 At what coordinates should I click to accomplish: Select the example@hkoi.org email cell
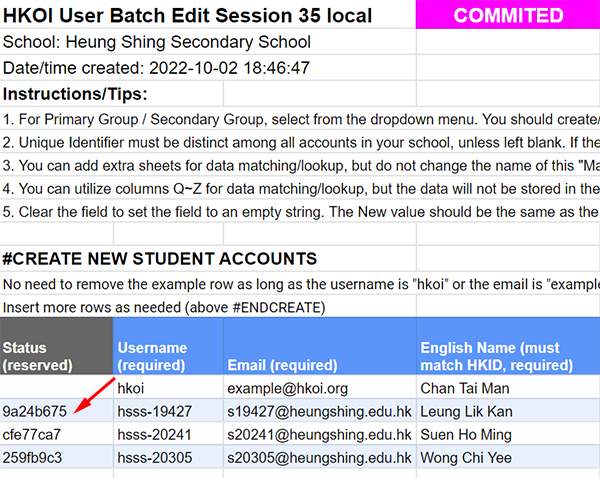click(x=320, y=388)
